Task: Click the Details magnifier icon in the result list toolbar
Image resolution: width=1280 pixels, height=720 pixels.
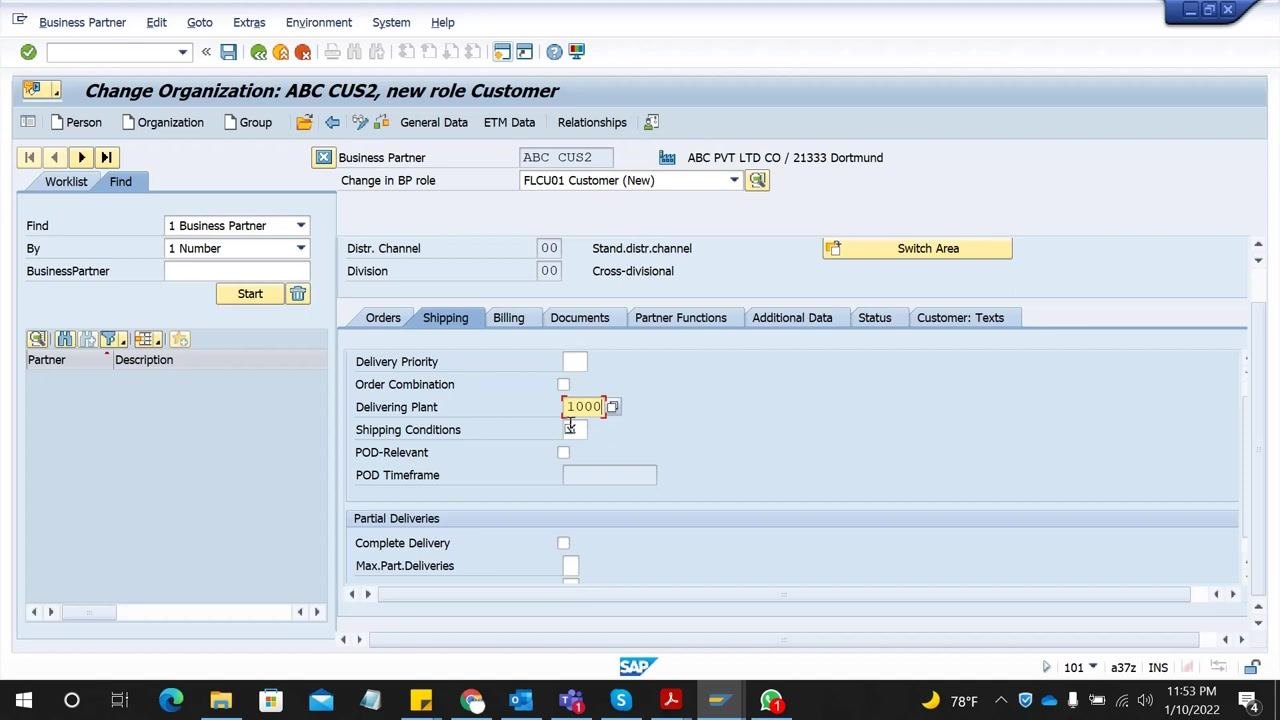Action: click(37, 339)
